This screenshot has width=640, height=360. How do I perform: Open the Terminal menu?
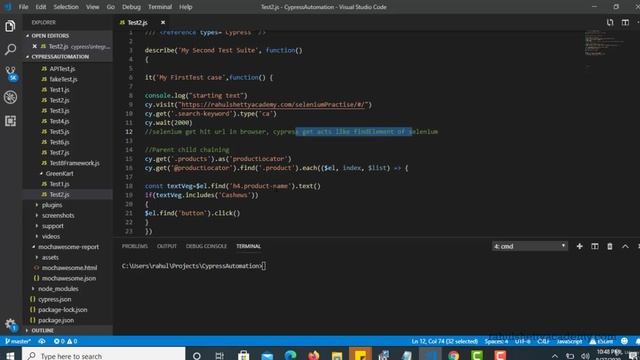(x=160, y=7)
